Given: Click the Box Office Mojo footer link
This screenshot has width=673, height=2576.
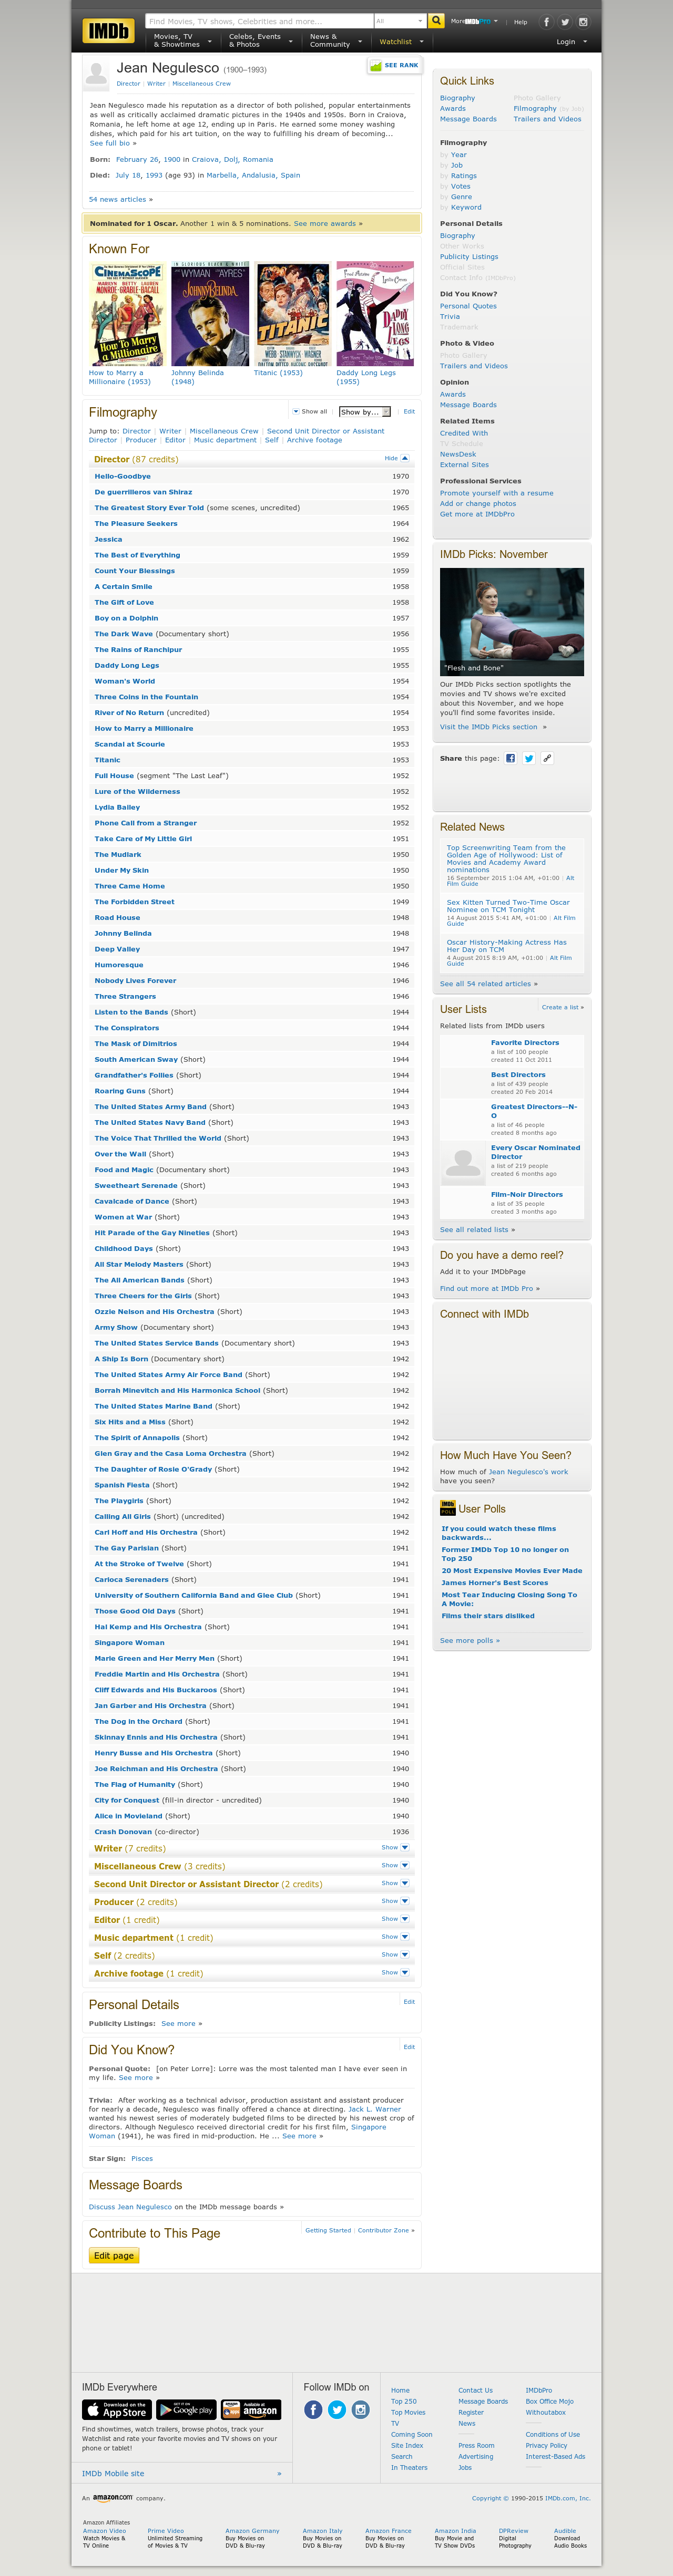Looking at the screenshot, I should pos(550,2401).
